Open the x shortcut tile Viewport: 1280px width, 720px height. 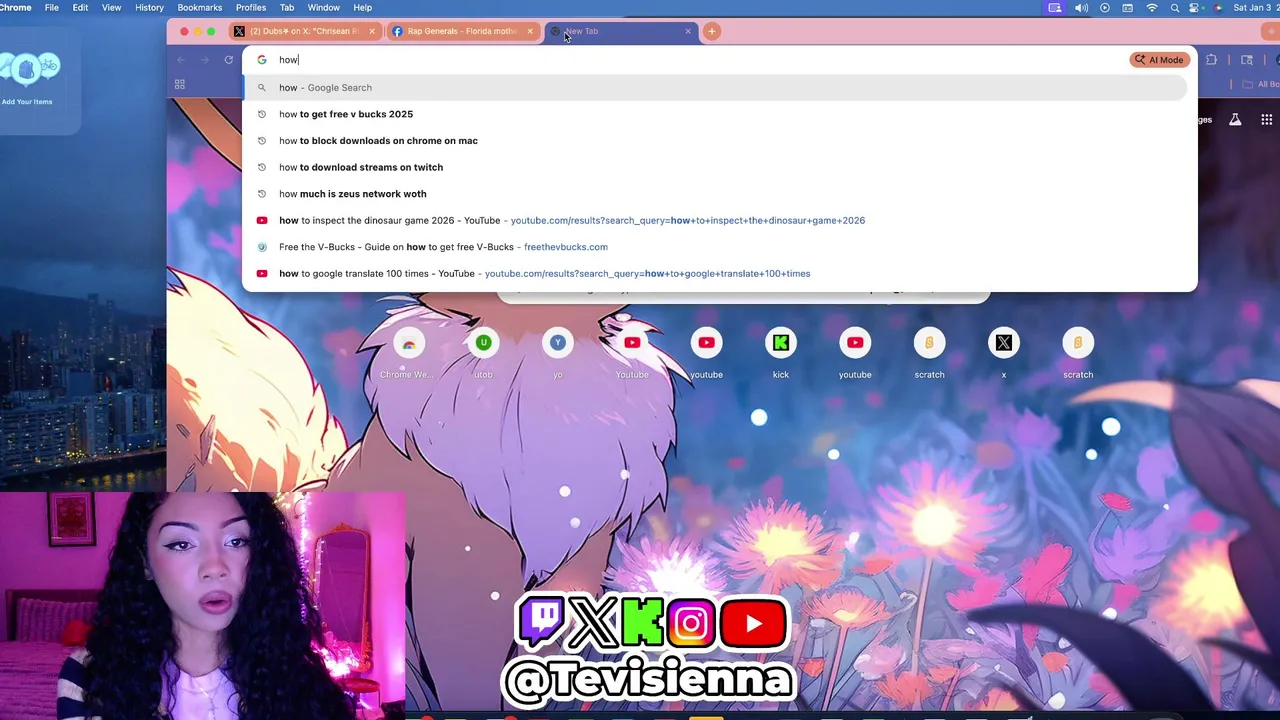pyautogui.click(x=1004, y=353)
